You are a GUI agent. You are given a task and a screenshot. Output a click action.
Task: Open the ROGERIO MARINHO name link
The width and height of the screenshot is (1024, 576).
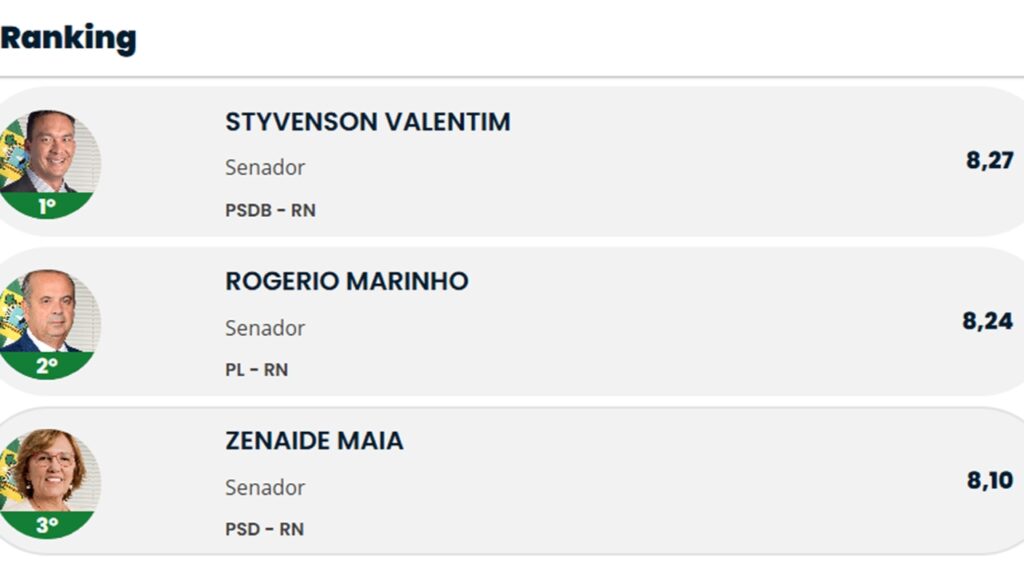pyautogui.click(x=347, y=281)
